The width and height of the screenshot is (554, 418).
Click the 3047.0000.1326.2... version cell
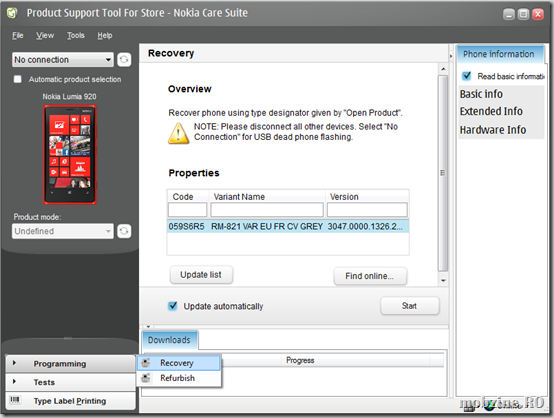365,226
